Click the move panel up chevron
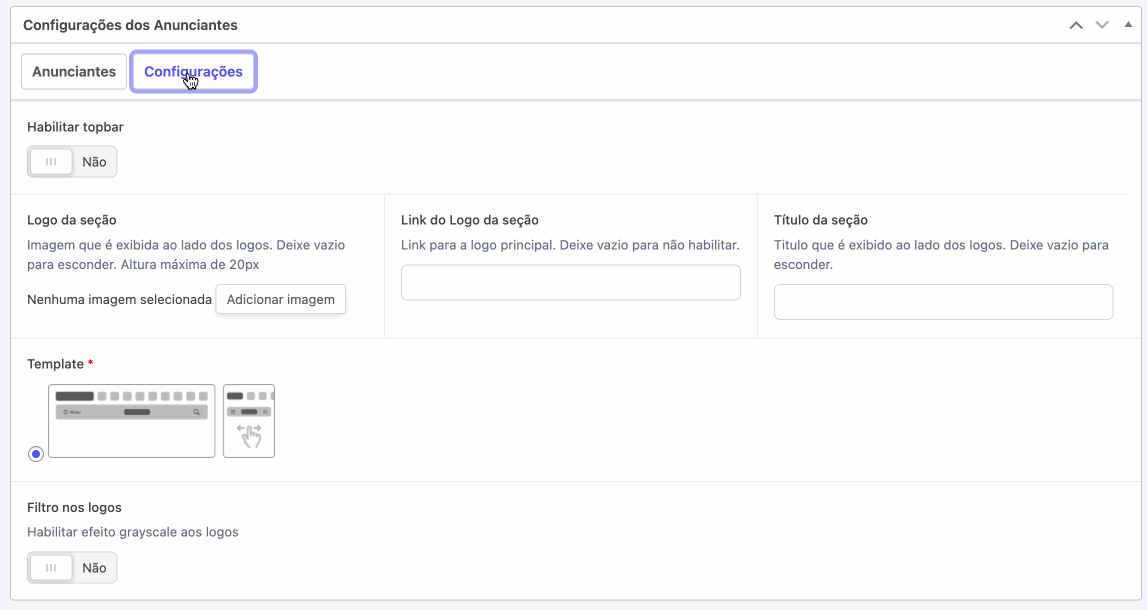Screen dimensions: 1147x610 point(1076,25)
